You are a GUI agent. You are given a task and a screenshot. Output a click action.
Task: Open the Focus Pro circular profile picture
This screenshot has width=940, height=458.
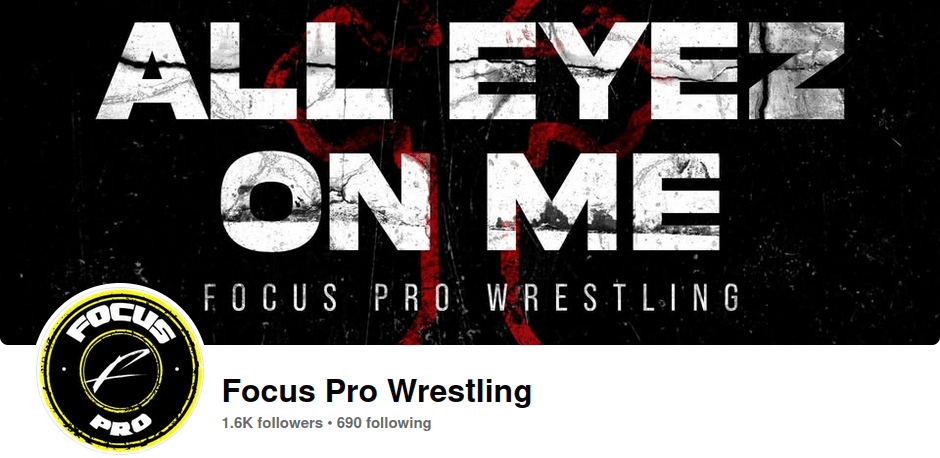coord(120,368)
